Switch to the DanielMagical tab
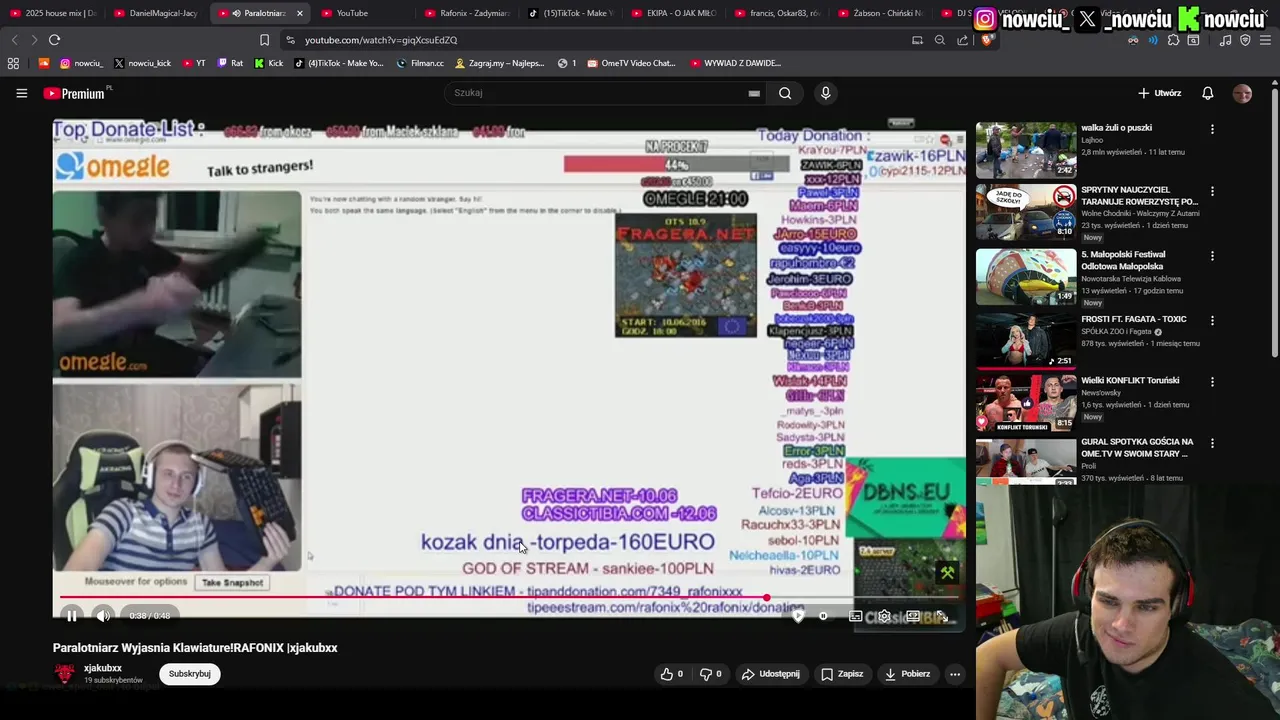Viewport: 1280px width, 720px height. [155, 13]
